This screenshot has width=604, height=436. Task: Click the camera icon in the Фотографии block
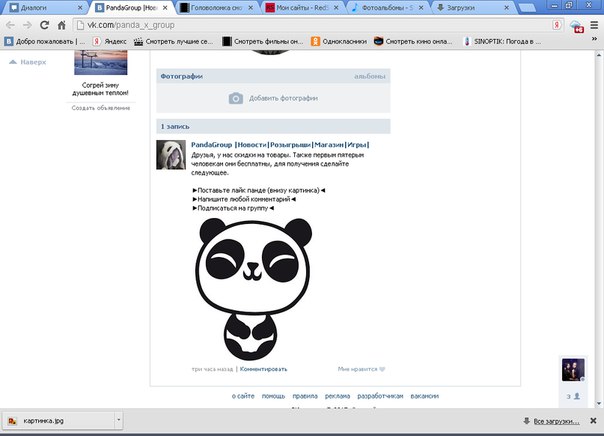click(235, 98)
